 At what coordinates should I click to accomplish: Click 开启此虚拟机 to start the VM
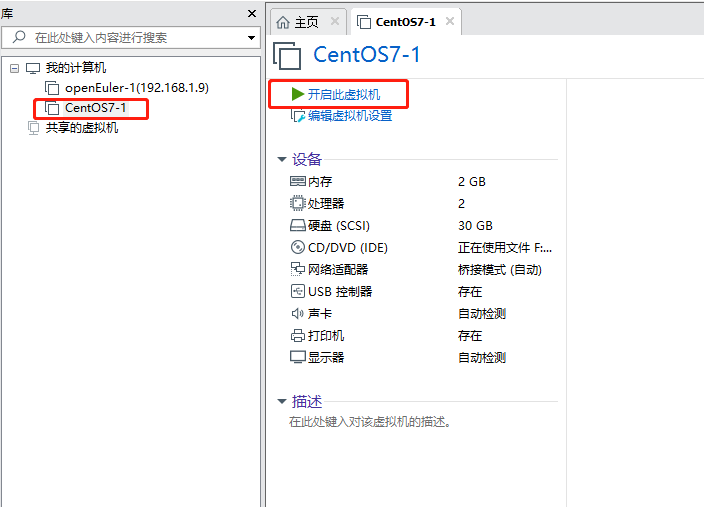pyautogui.click(x=344, y=95)
